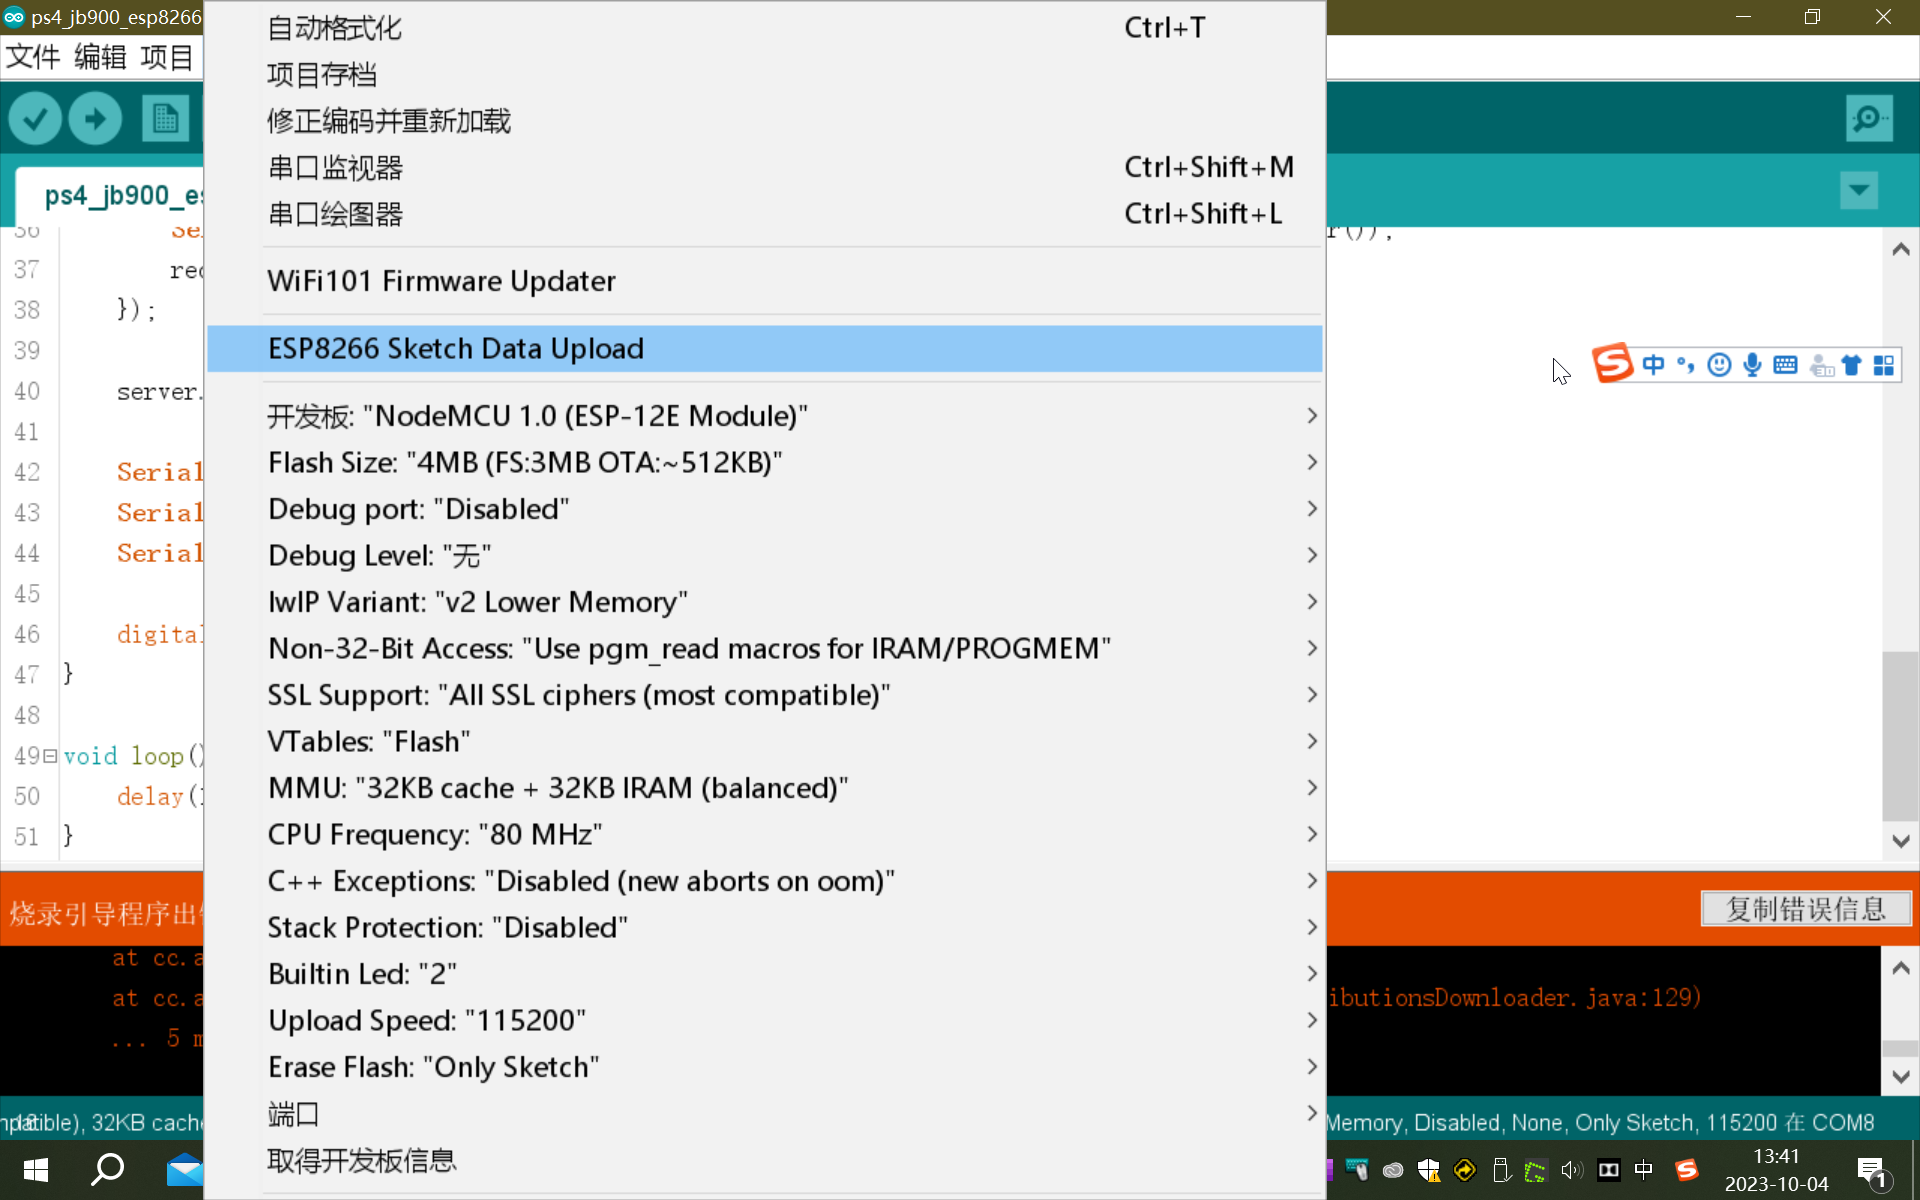The width and height of the screenshot is (1920, 1200).
Task: Open skin (shirt) icon on Sogou bar
Action: 1851,365
